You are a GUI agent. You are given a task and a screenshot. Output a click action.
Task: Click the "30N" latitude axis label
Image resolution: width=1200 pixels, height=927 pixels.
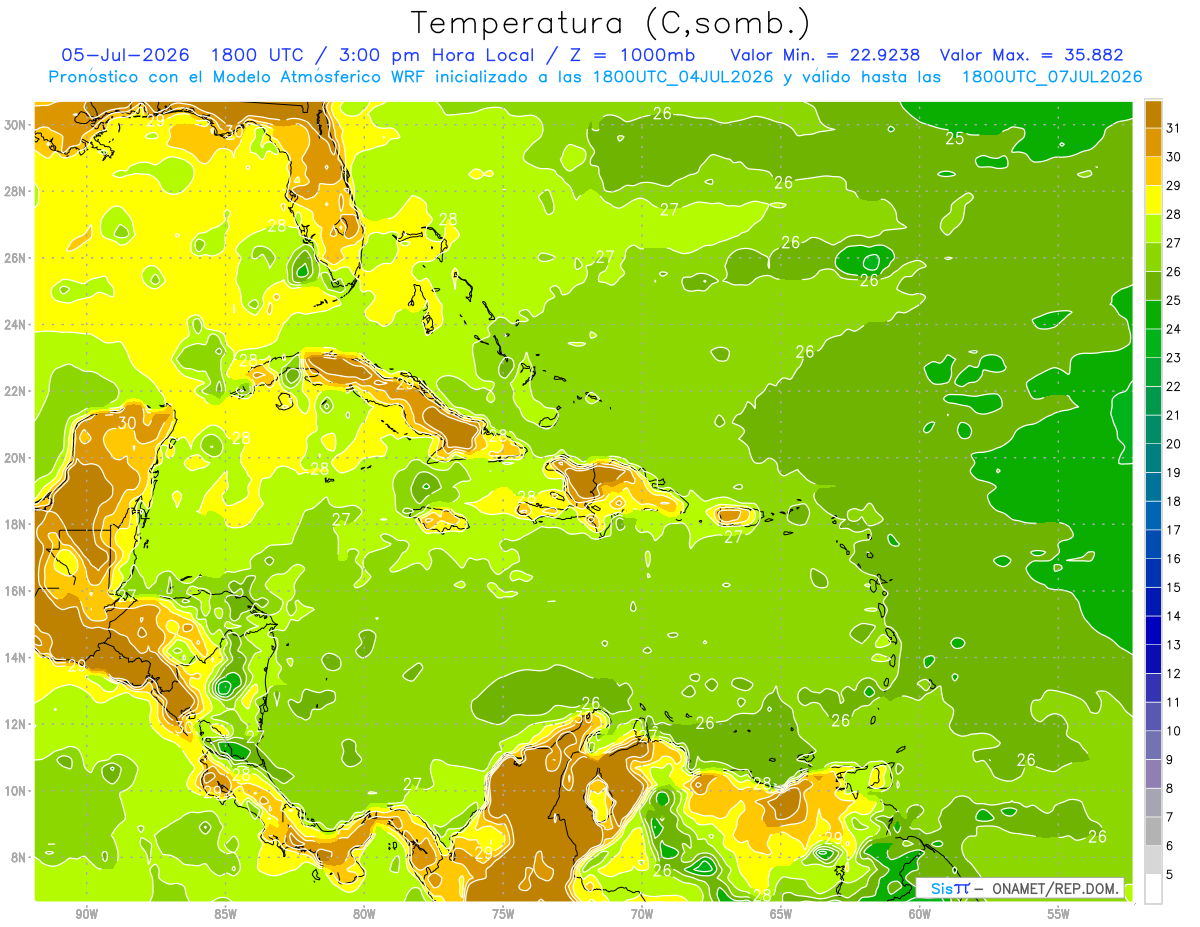point(16,125)
